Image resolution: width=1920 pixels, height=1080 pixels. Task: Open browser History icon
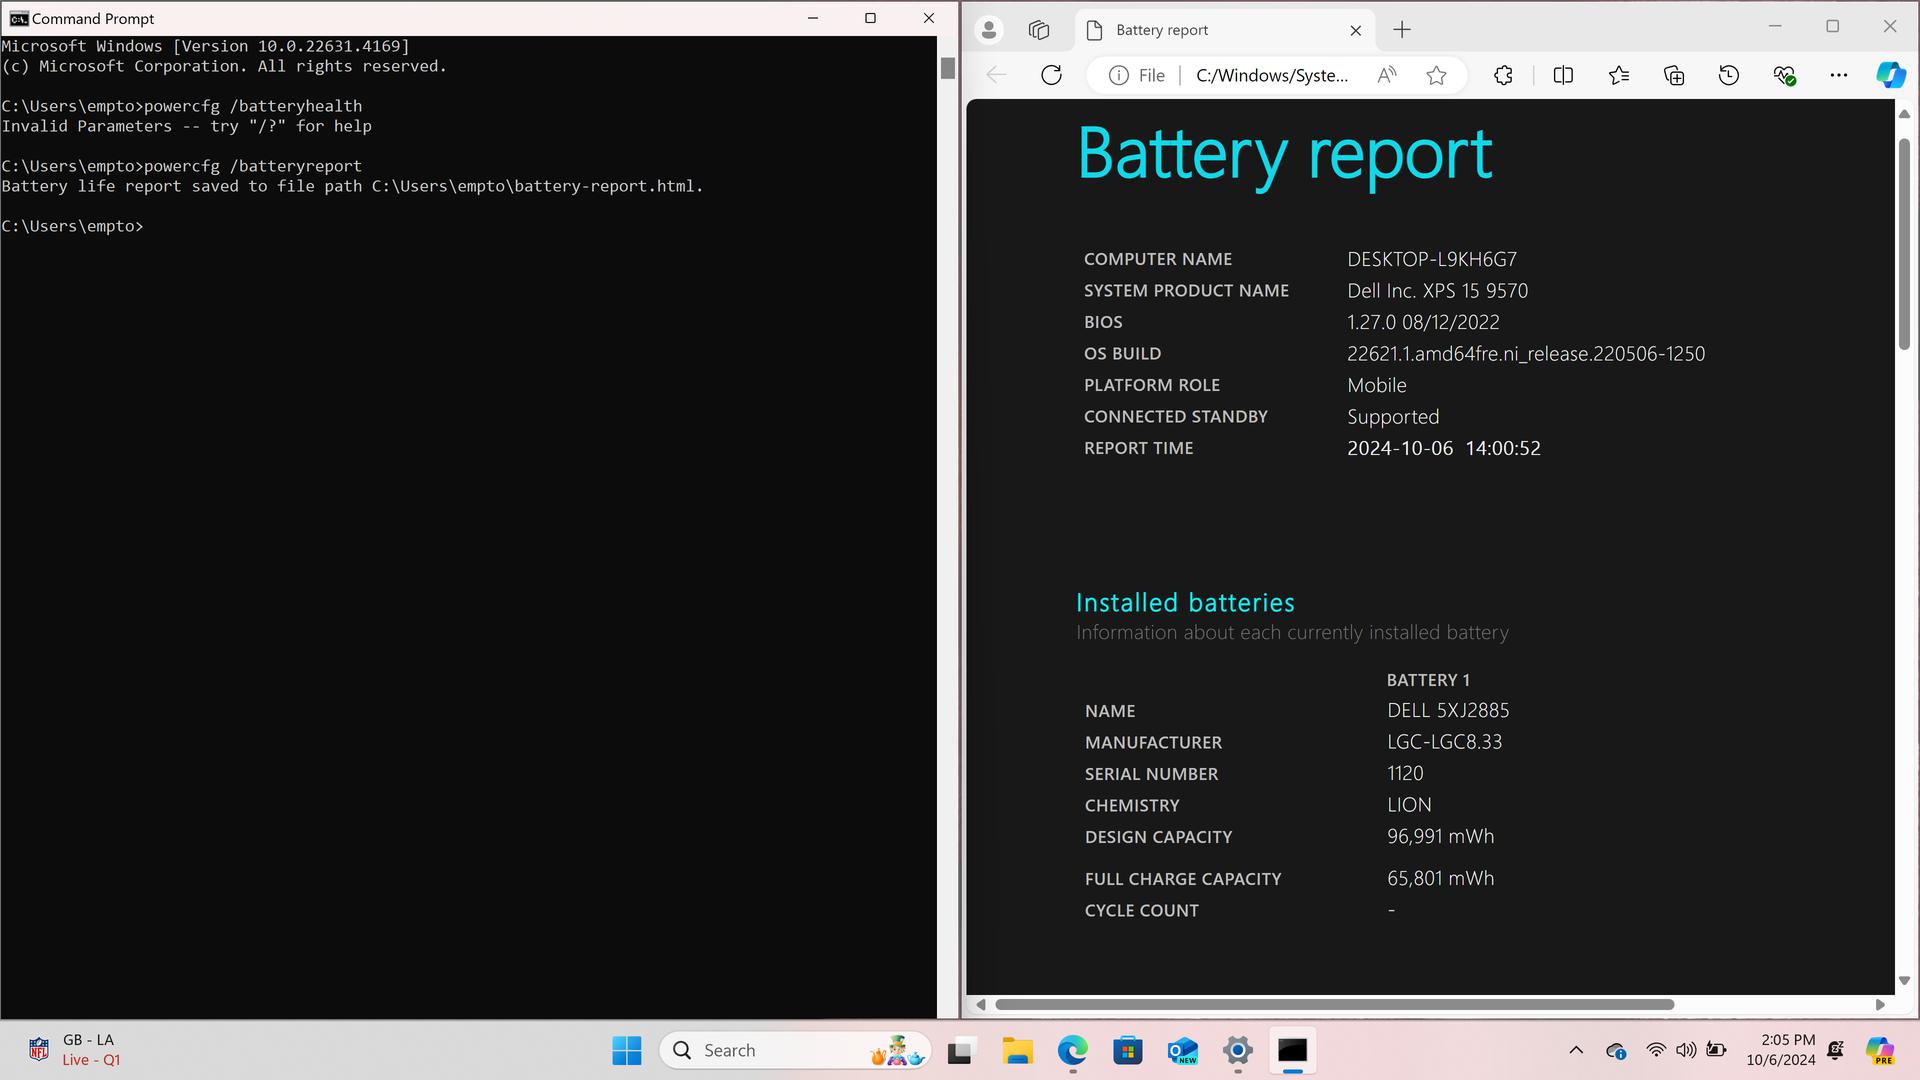pos(1729,75)
